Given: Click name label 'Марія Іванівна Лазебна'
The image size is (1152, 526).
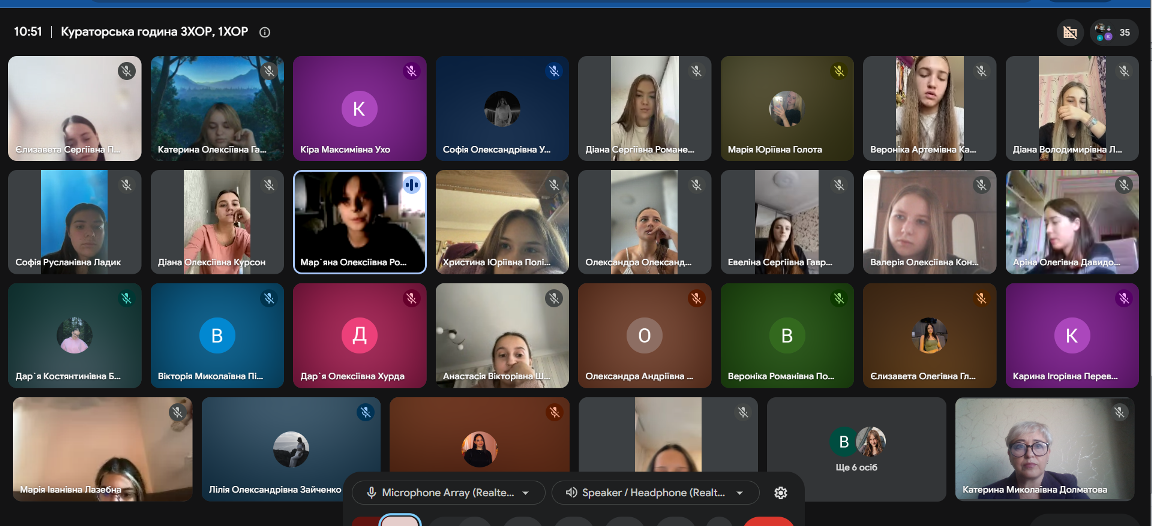Looking at the screenshot, I should 71,489.
